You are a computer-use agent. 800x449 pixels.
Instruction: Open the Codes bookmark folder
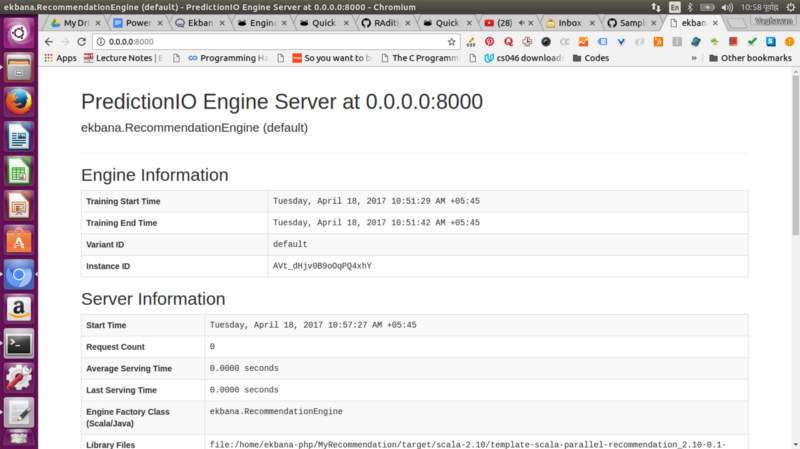pos(588,58)
